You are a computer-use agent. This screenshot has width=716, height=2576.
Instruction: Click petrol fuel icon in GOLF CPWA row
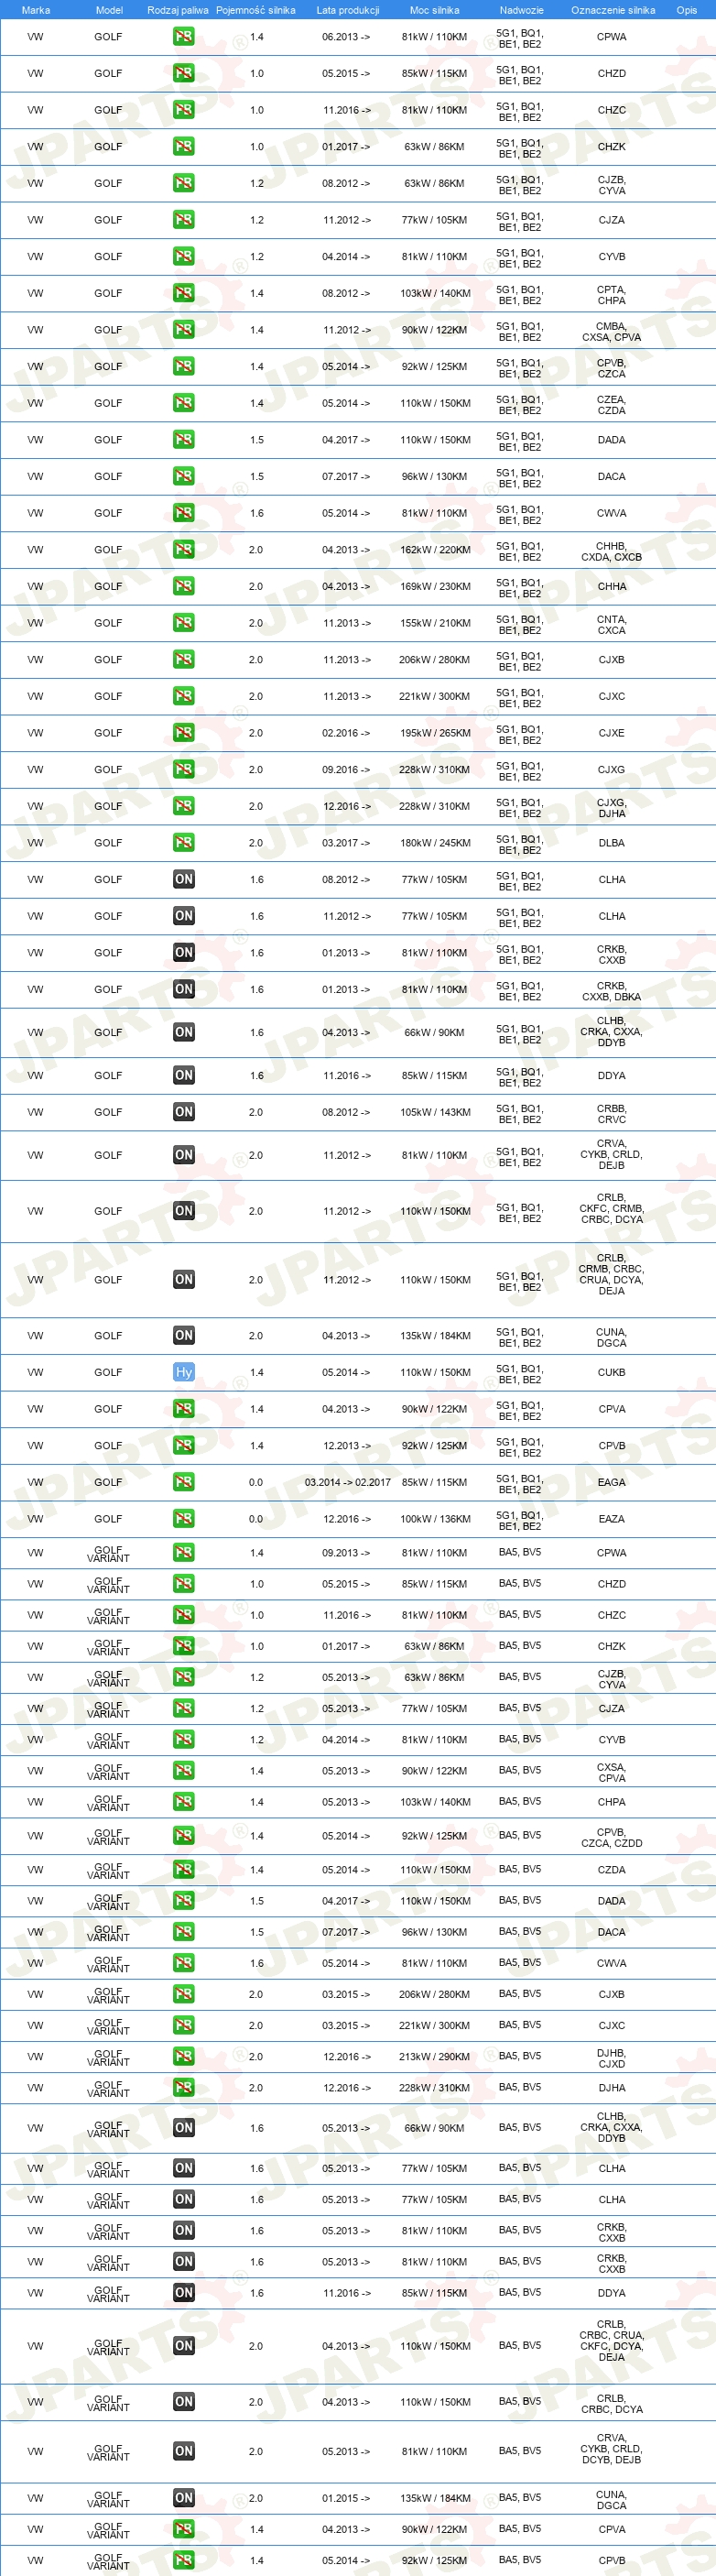point(183,37)
